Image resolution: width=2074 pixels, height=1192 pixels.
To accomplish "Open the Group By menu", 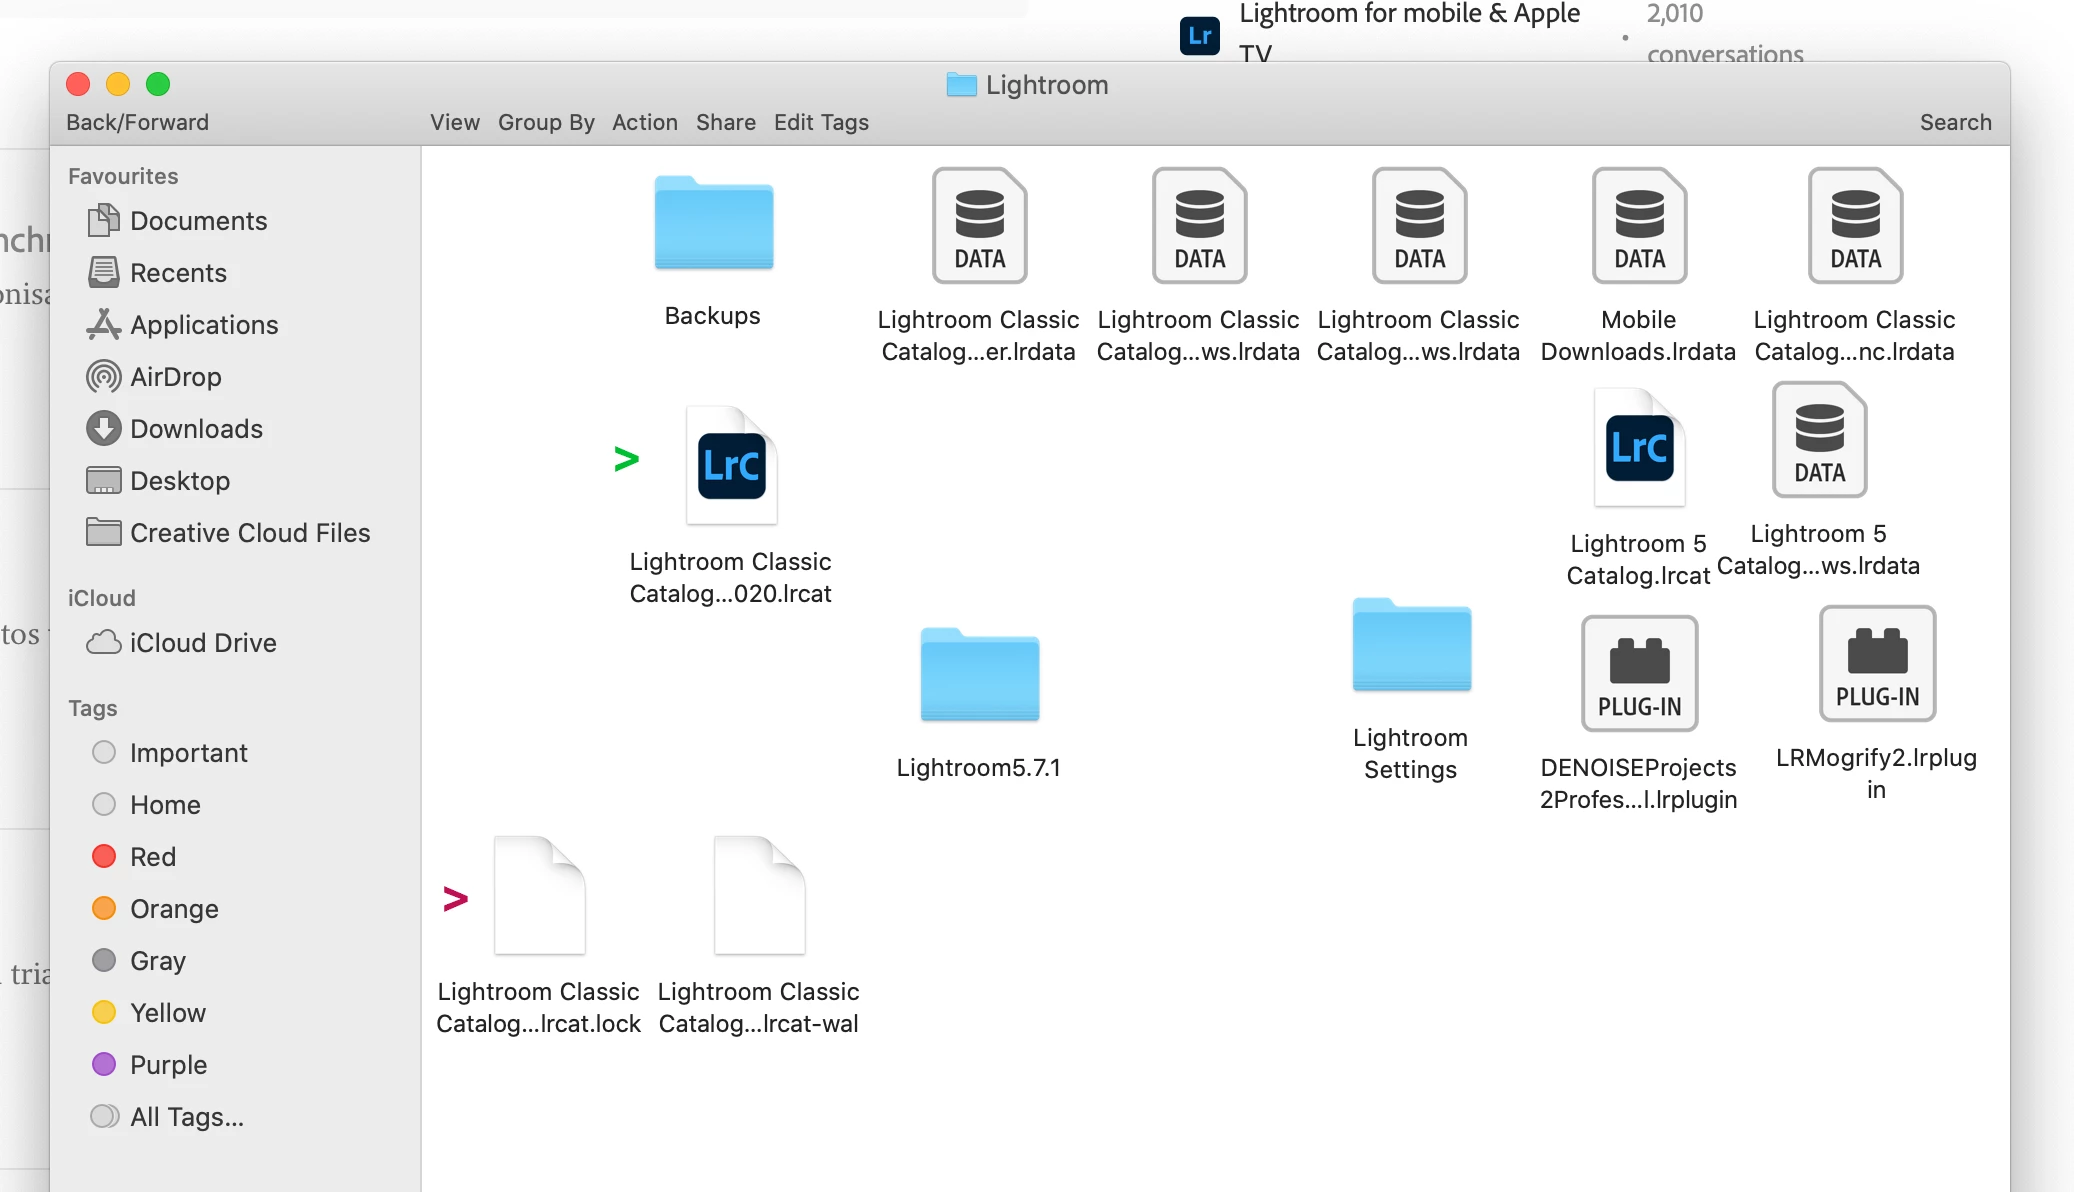I will click(x=546, y=122).
